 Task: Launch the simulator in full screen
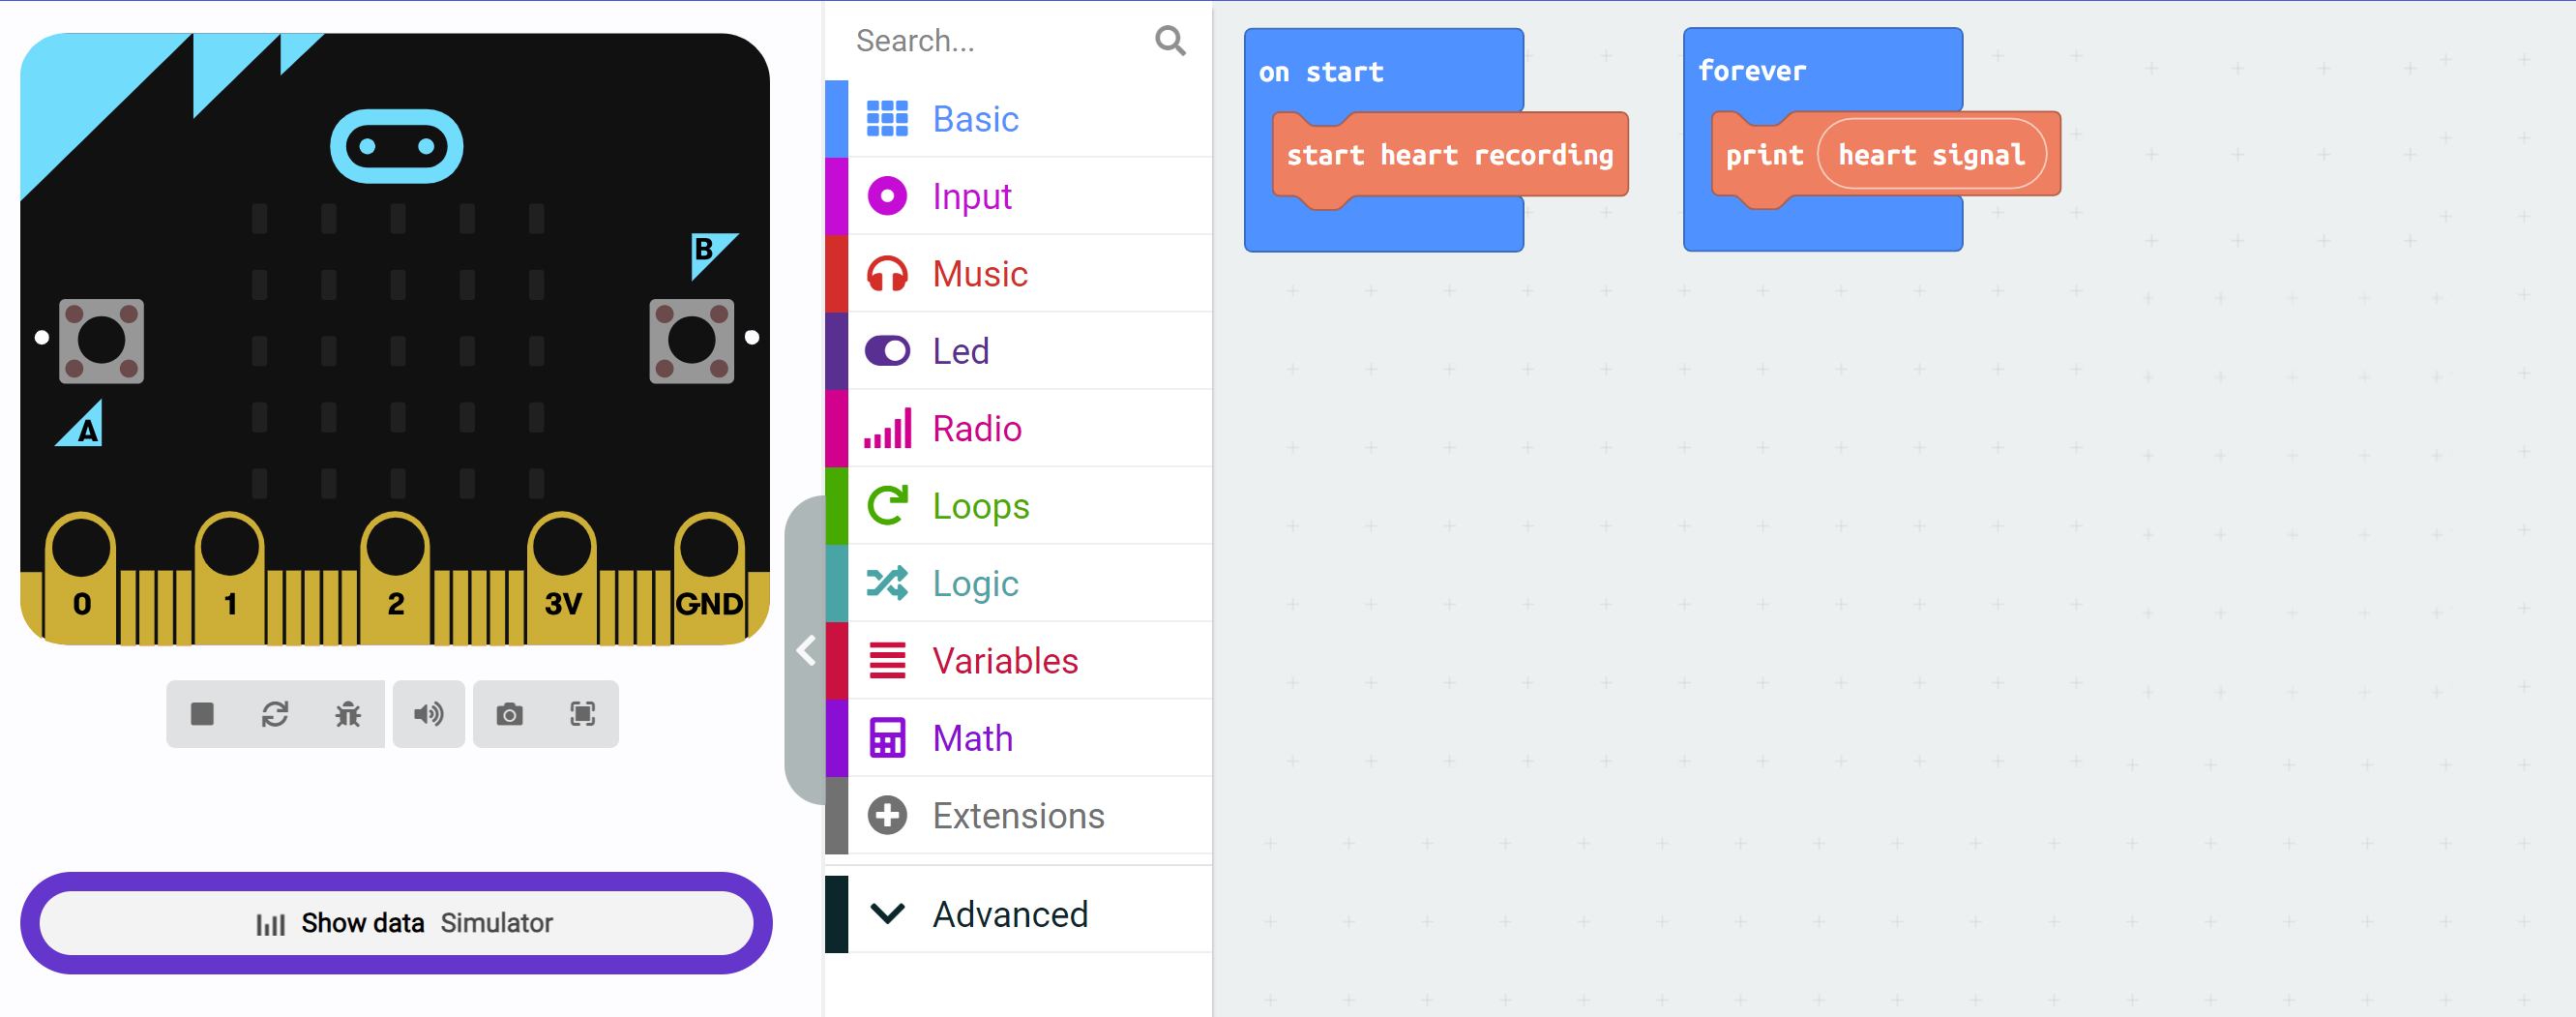pyautogui.click(x=582, y=713)
